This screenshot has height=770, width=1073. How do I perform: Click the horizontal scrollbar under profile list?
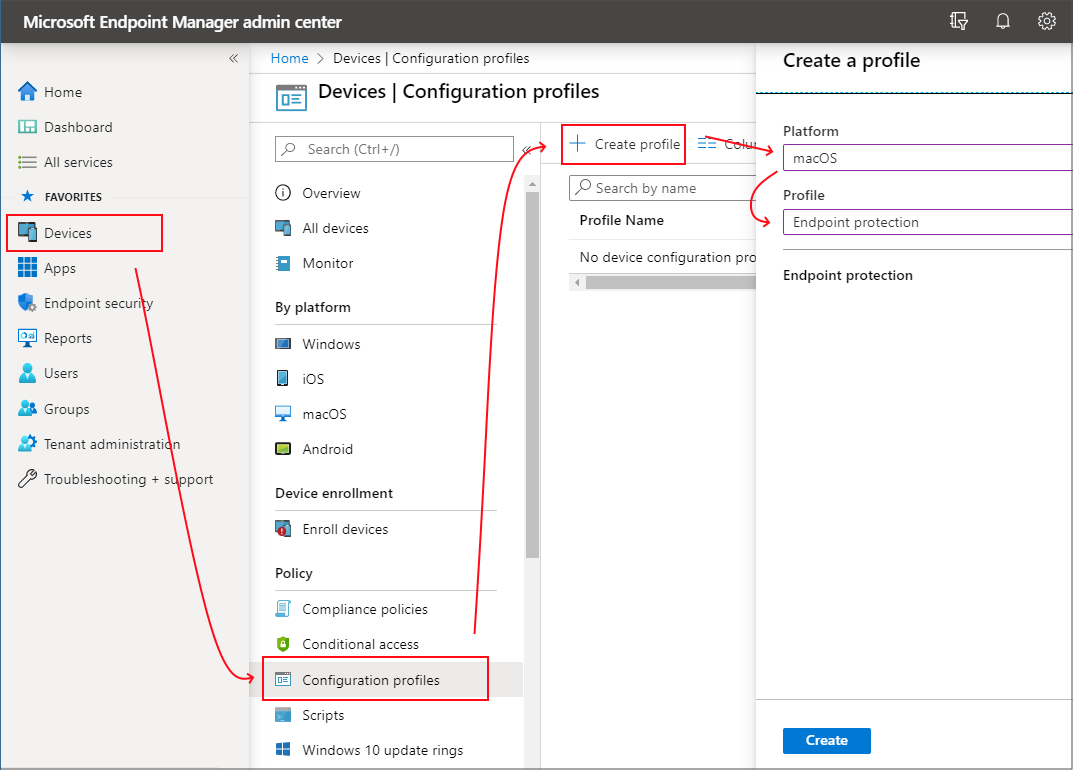click(x=662, y=282)
